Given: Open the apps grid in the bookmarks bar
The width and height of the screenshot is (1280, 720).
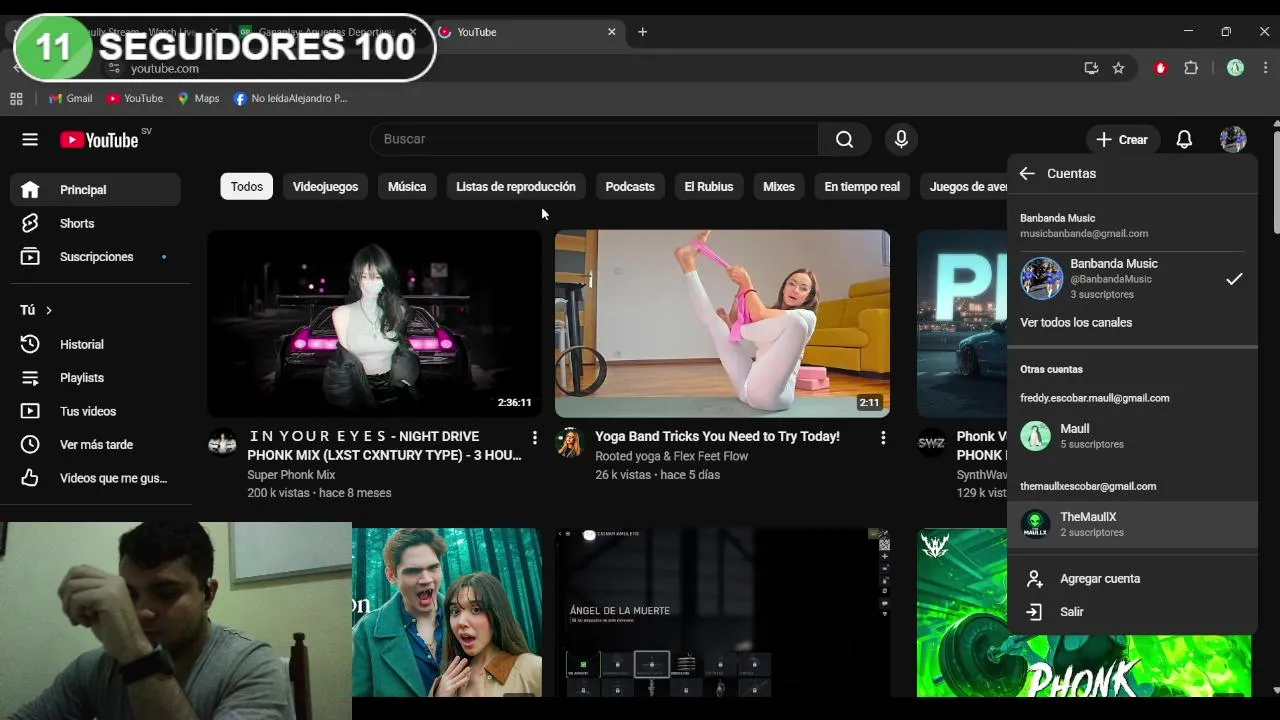Looking at the screenshot, I should pos(16,98).
